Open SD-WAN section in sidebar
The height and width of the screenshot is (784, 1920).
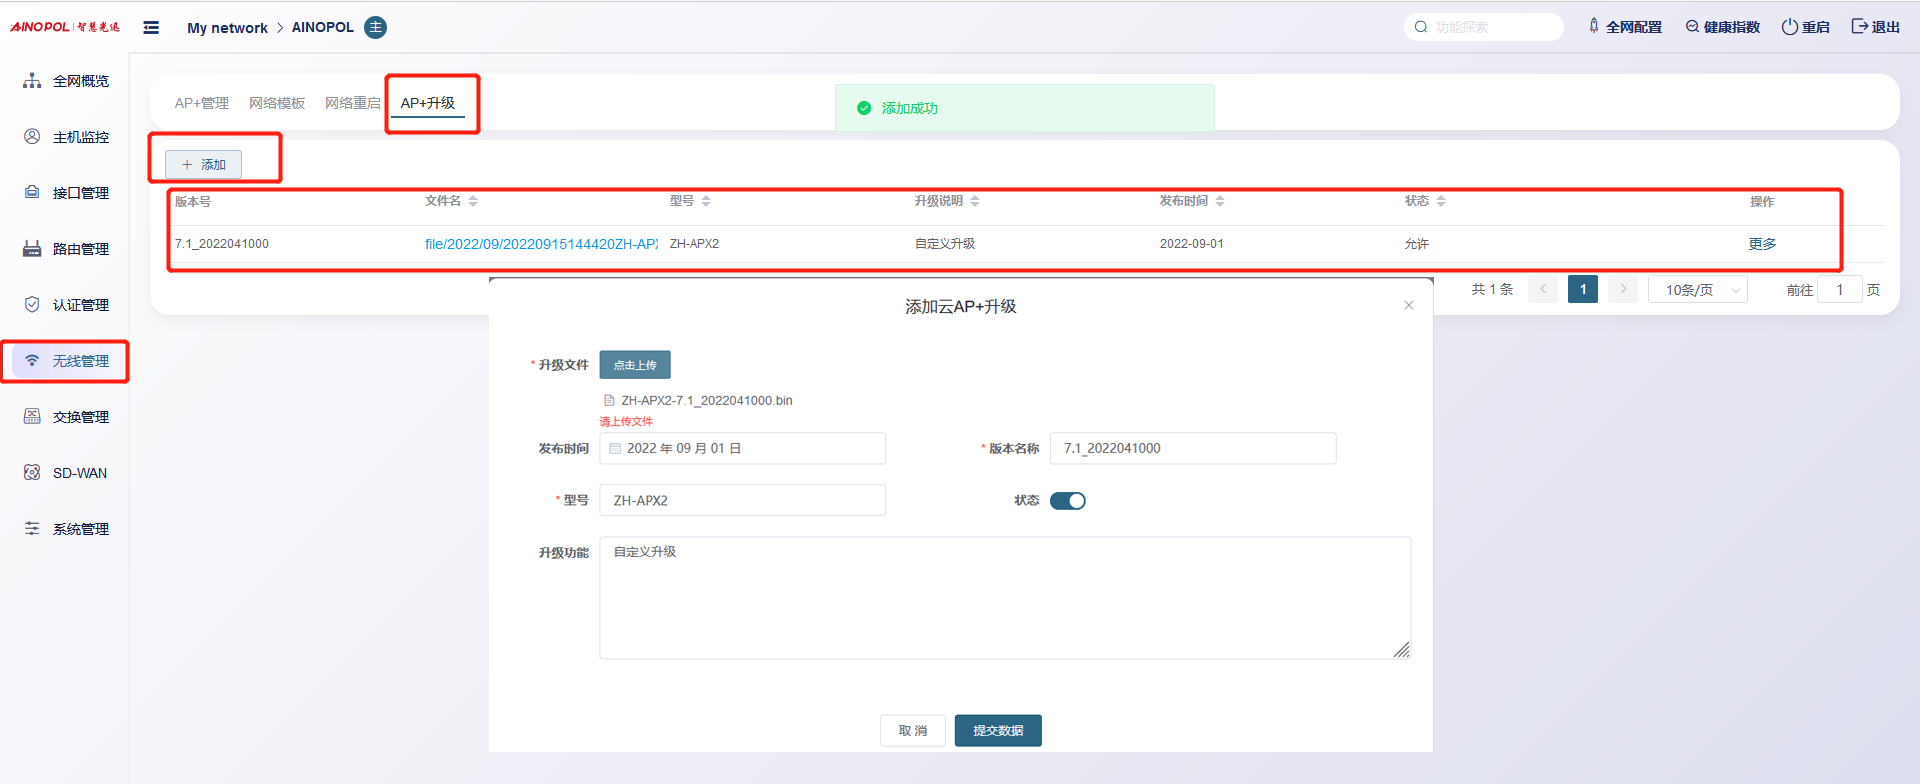[66, 473]
